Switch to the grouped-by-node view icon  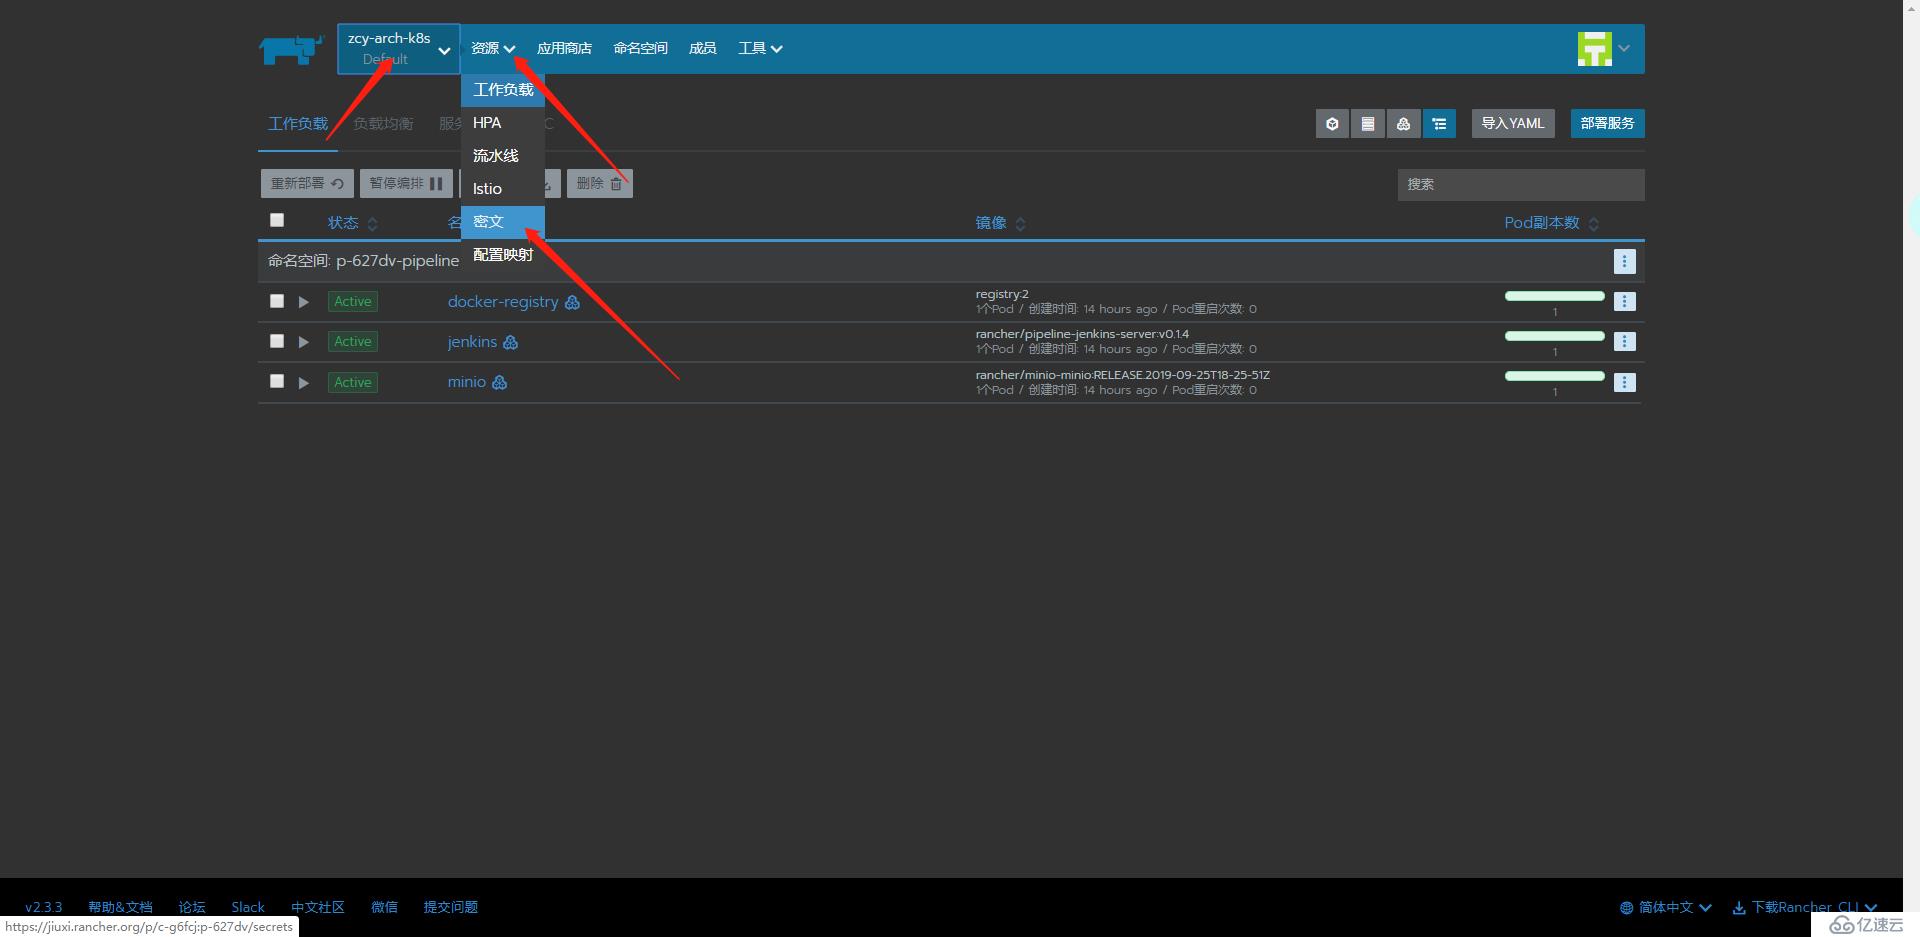pos(1404,124)
